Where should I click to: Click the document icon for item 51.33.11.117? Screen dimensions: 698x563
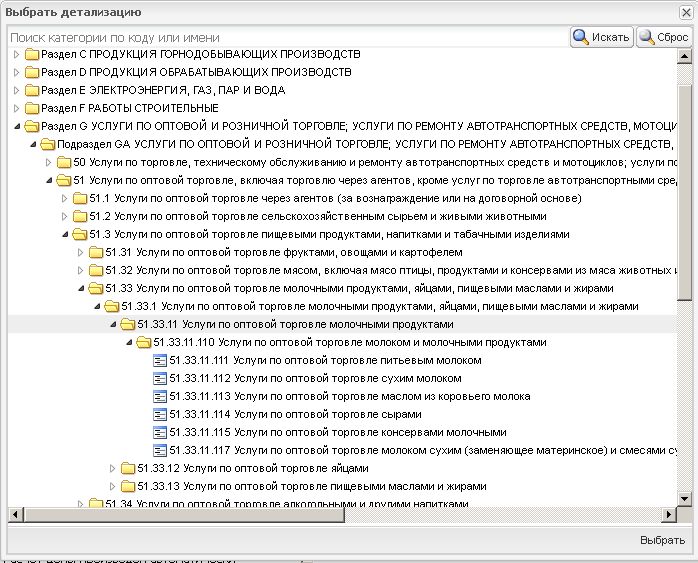pos(160,450)
